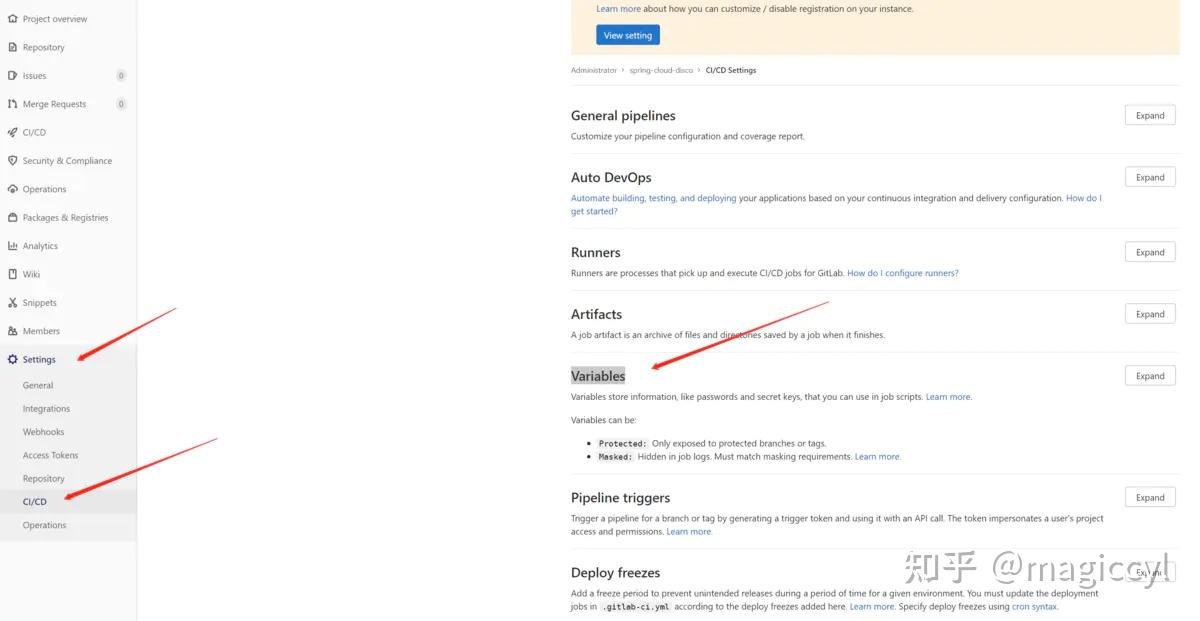
Task: Click the Repository file icon in sidebar
Action: (13, 47)
